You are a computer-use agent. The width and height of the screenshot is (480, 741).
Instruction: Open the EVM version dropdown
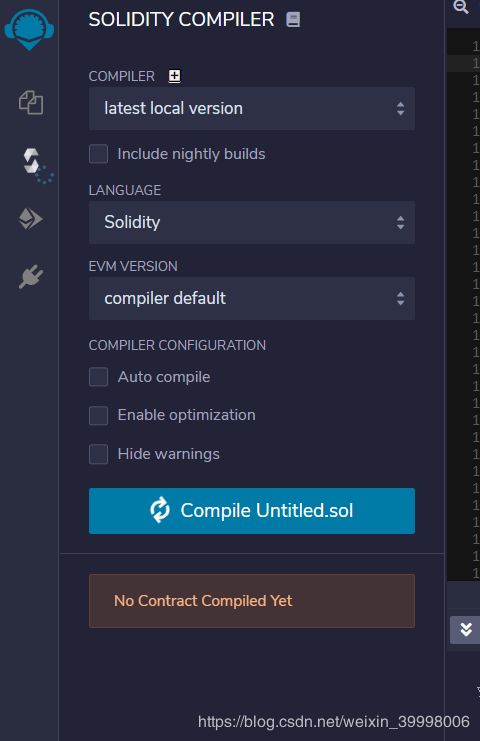tap(252, 299)
